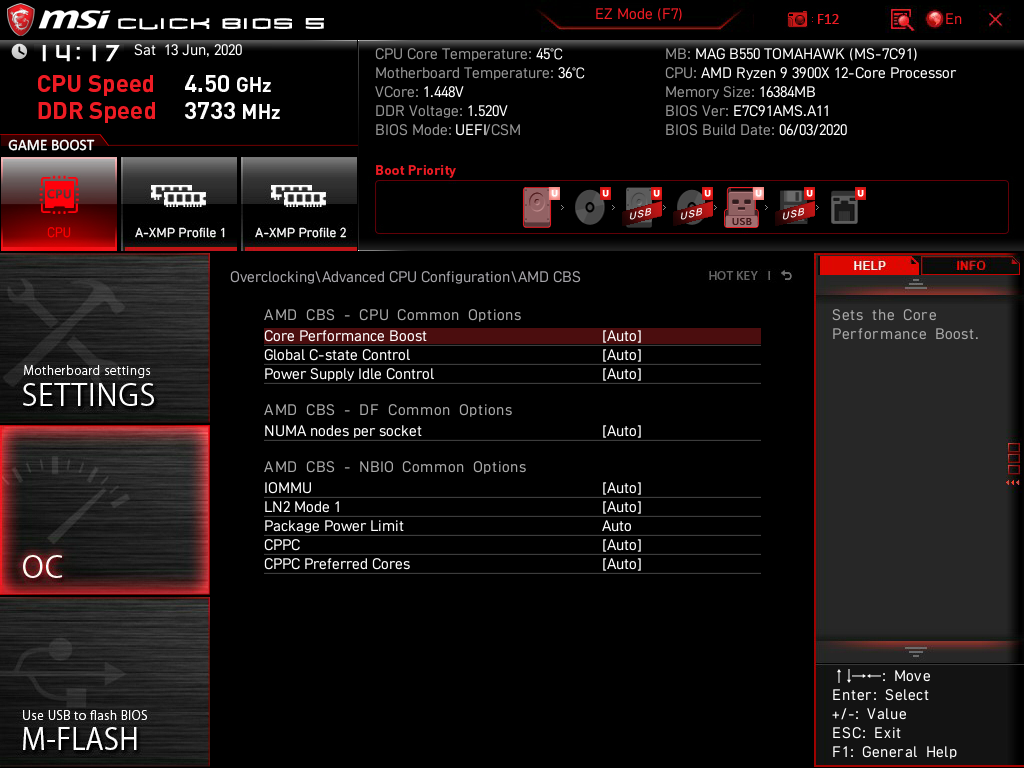1024x768 pixels.
Task: Select the USB hard disk boot icon
Action: coord(642,207)
